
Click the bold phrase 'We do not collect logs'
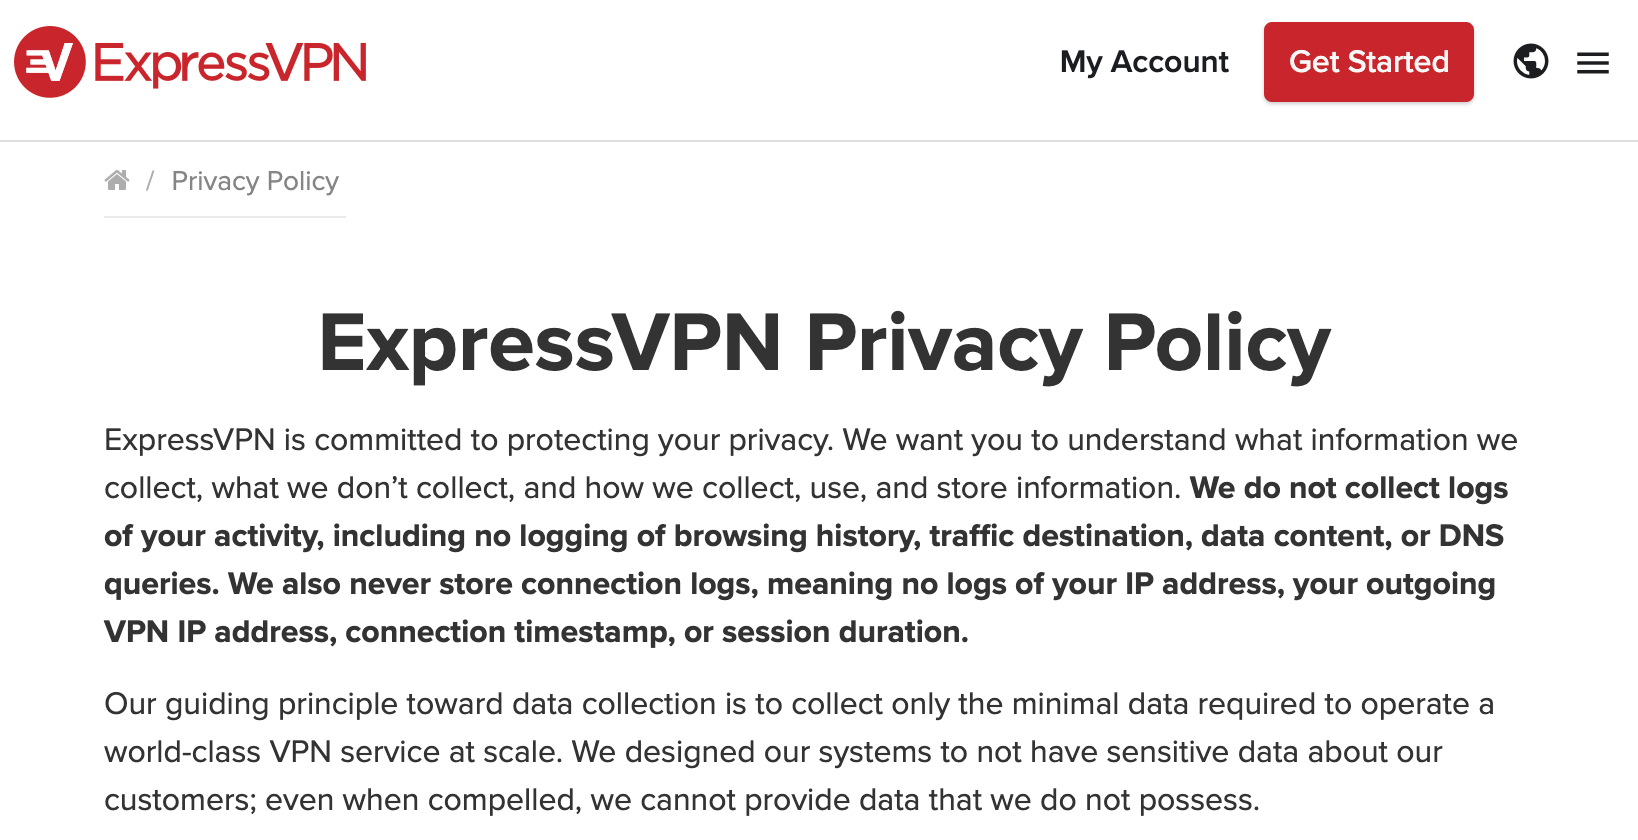click(1348, 488)
